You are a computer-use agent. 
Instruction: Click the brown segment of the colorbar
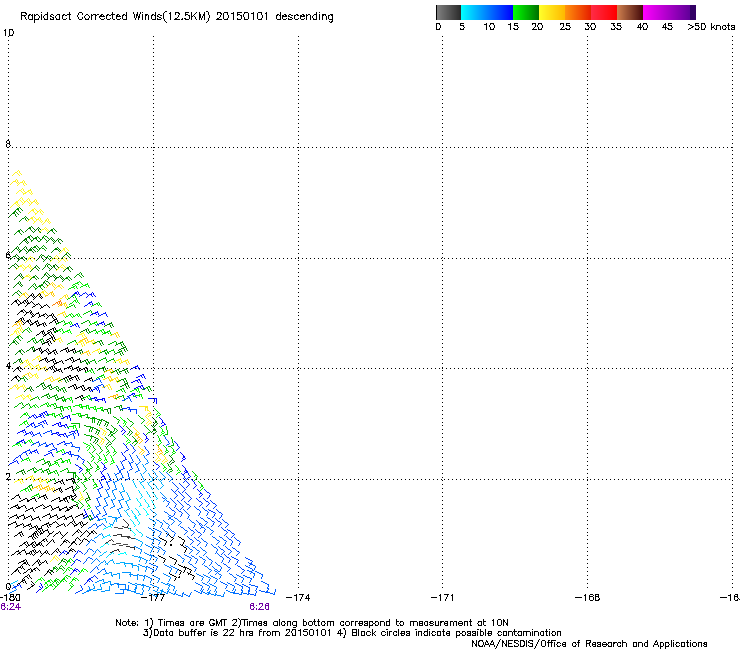(x=630, y=12)
